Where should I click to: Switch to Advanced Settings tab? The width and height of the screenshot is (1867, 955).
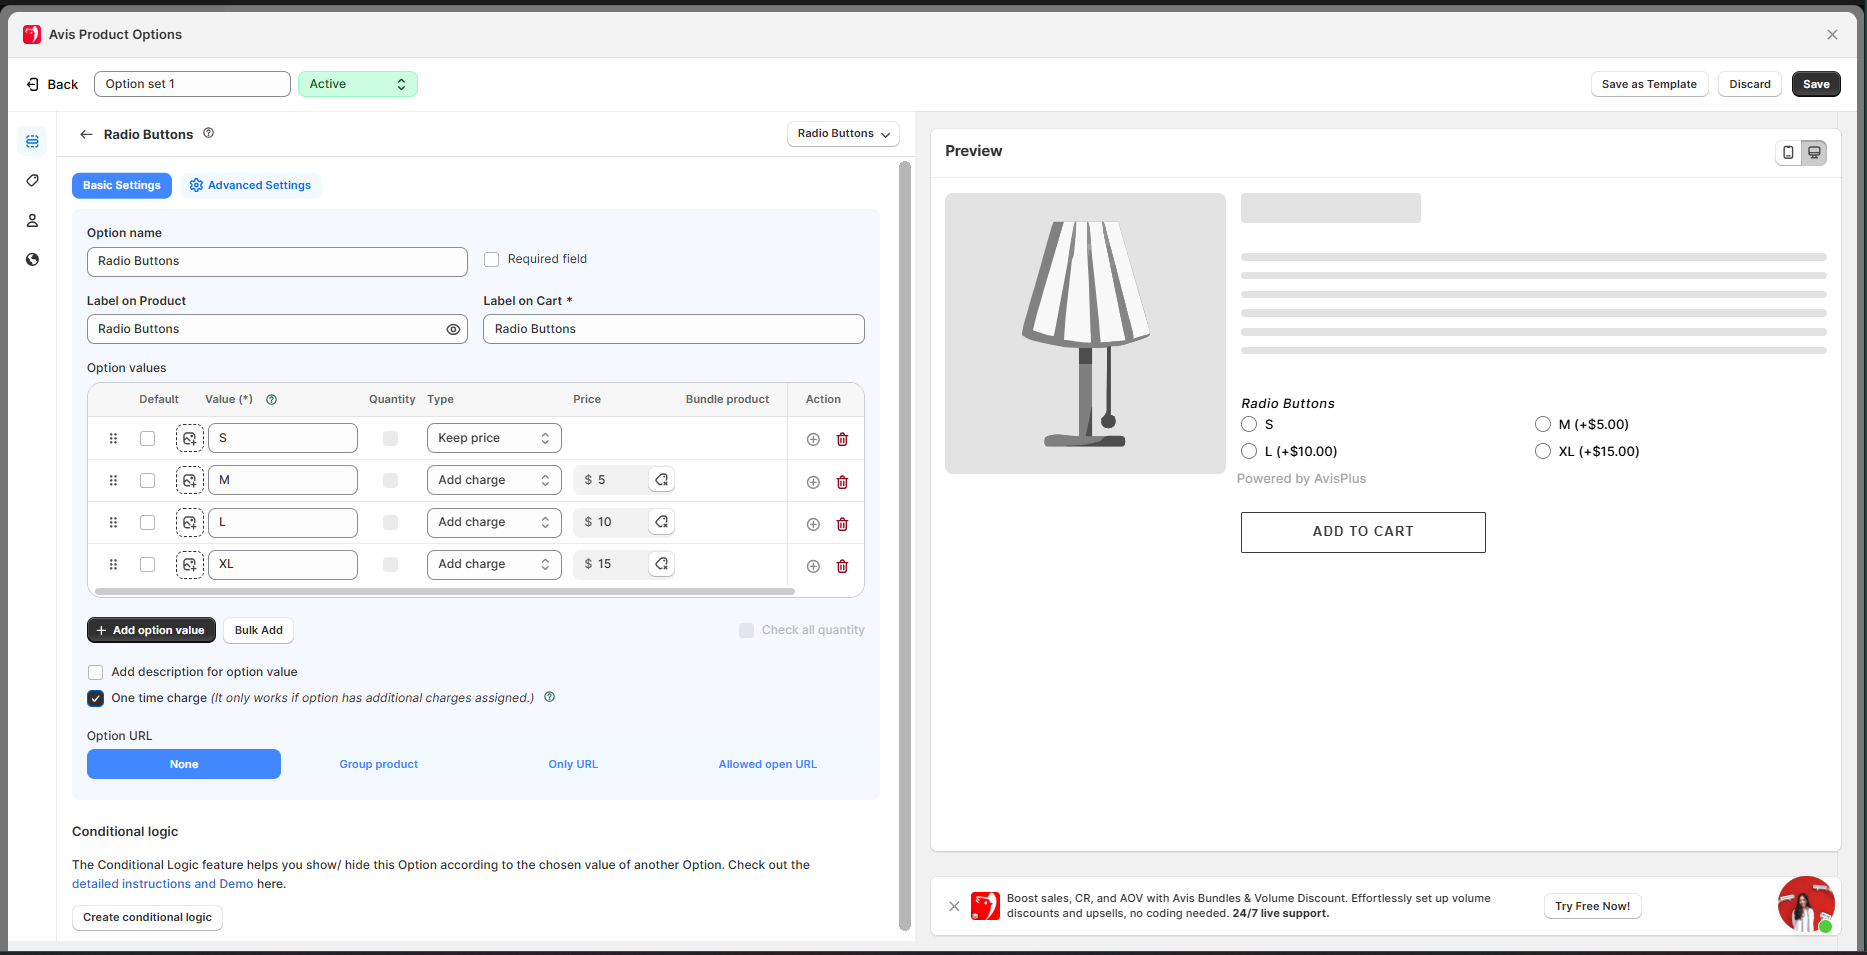tap(251, 185)
